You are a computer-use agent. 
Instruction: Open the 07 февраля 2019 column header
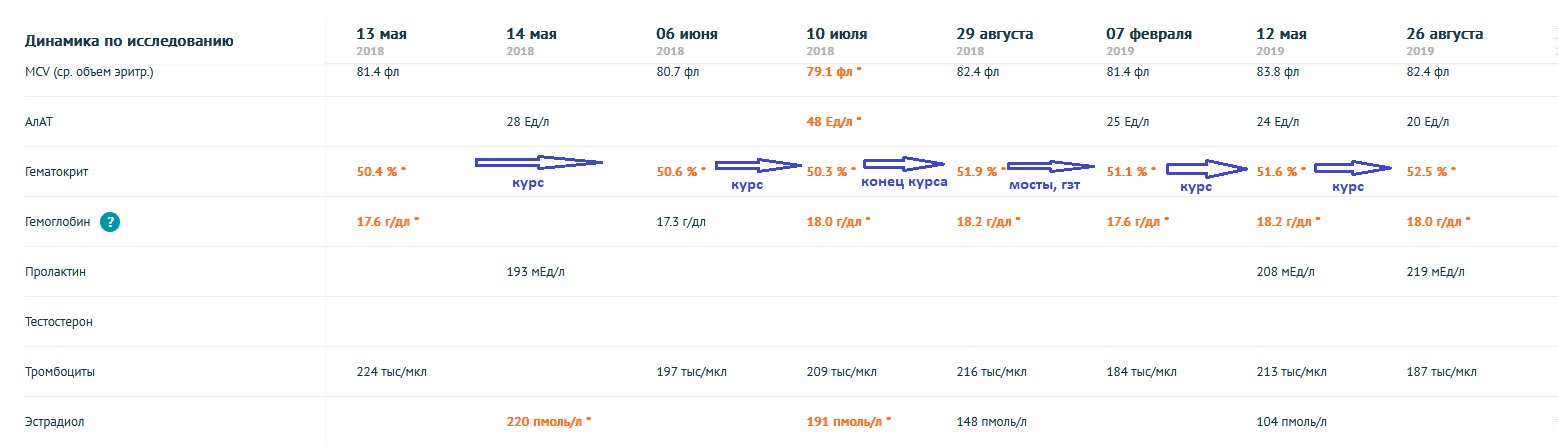1149,40
